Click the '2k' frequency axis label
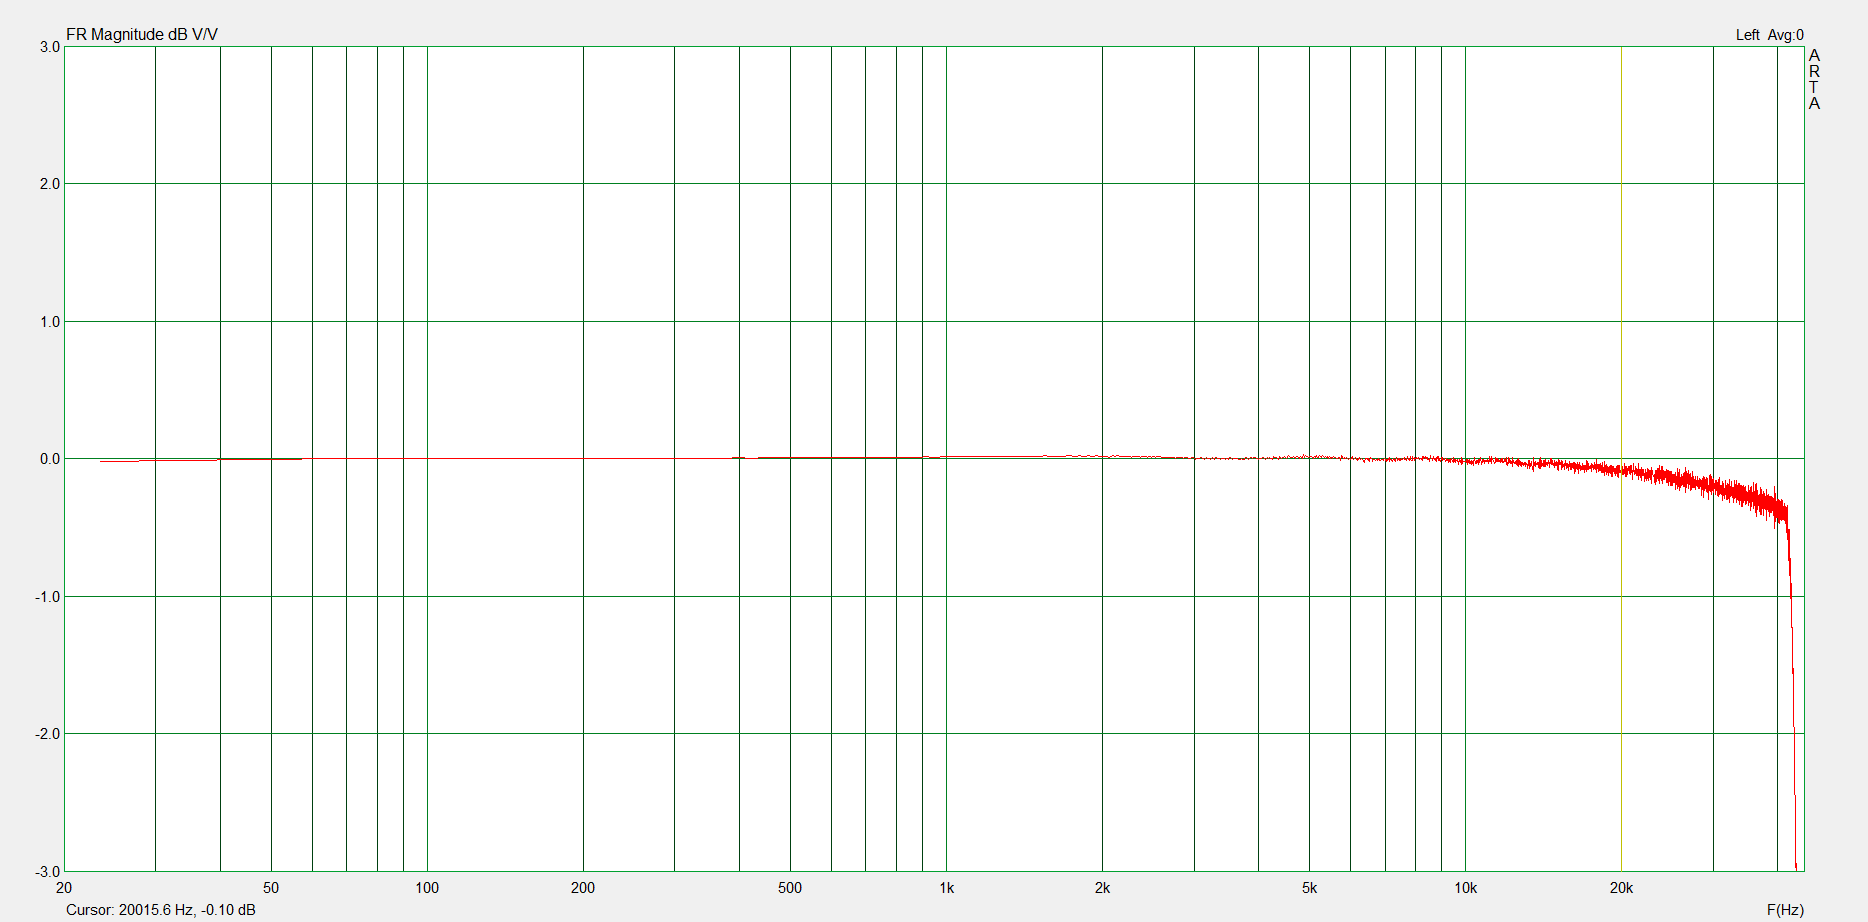The width and height of the screenshot is (1868, 922). [x=1102, y=888]
